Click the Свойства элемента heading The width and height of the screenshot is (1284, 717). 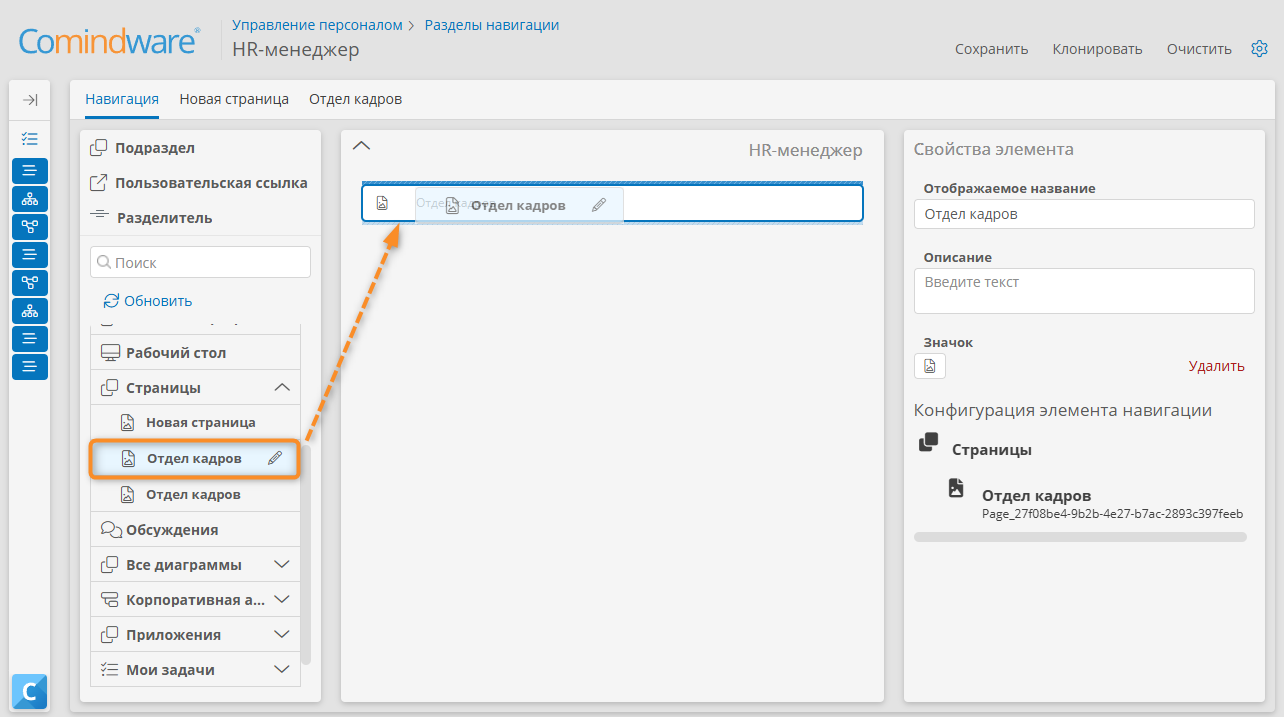[994, 149]
